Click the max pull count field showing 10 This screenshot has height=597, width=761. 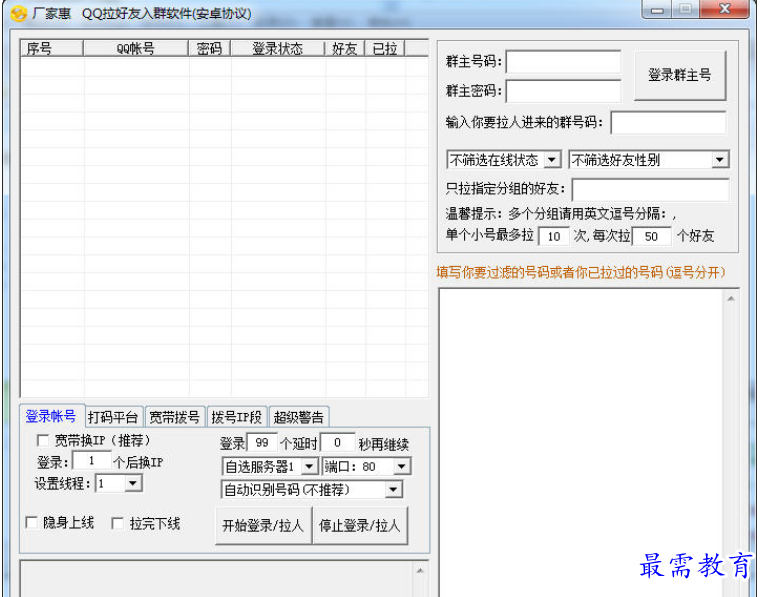click(554, 236)
